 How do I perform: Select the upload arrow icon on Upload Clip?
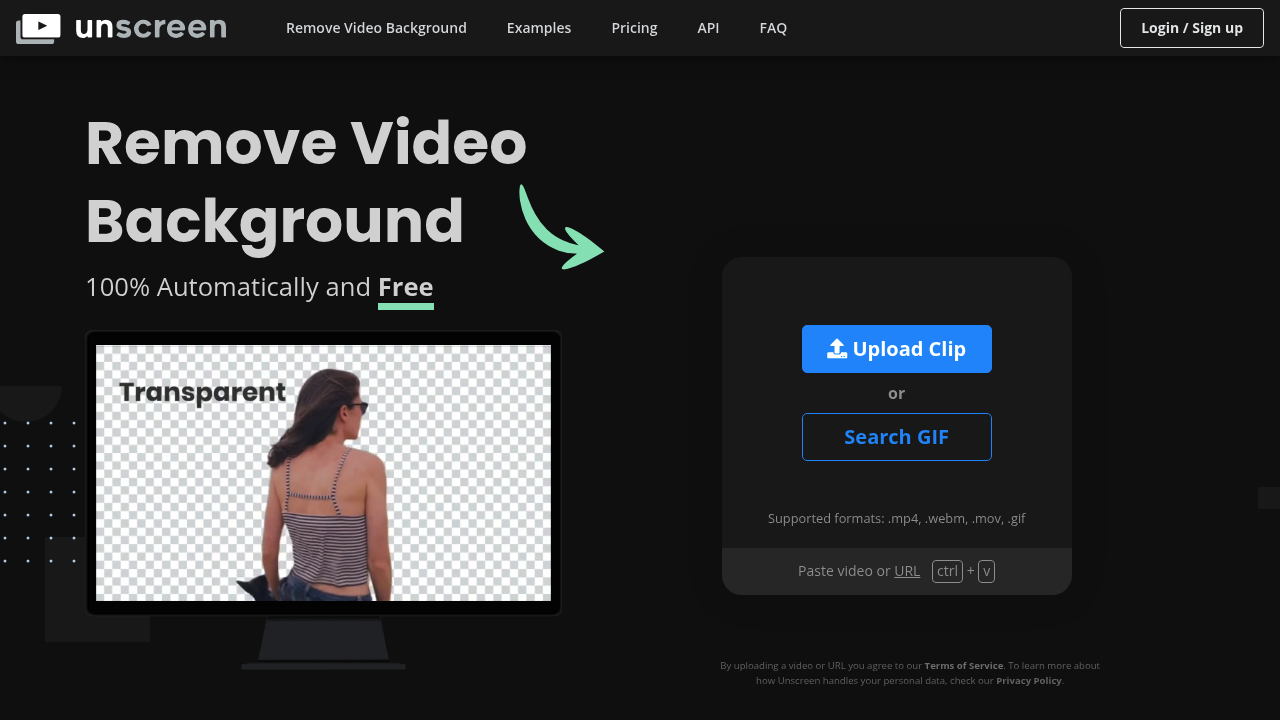tap(835, 348)
